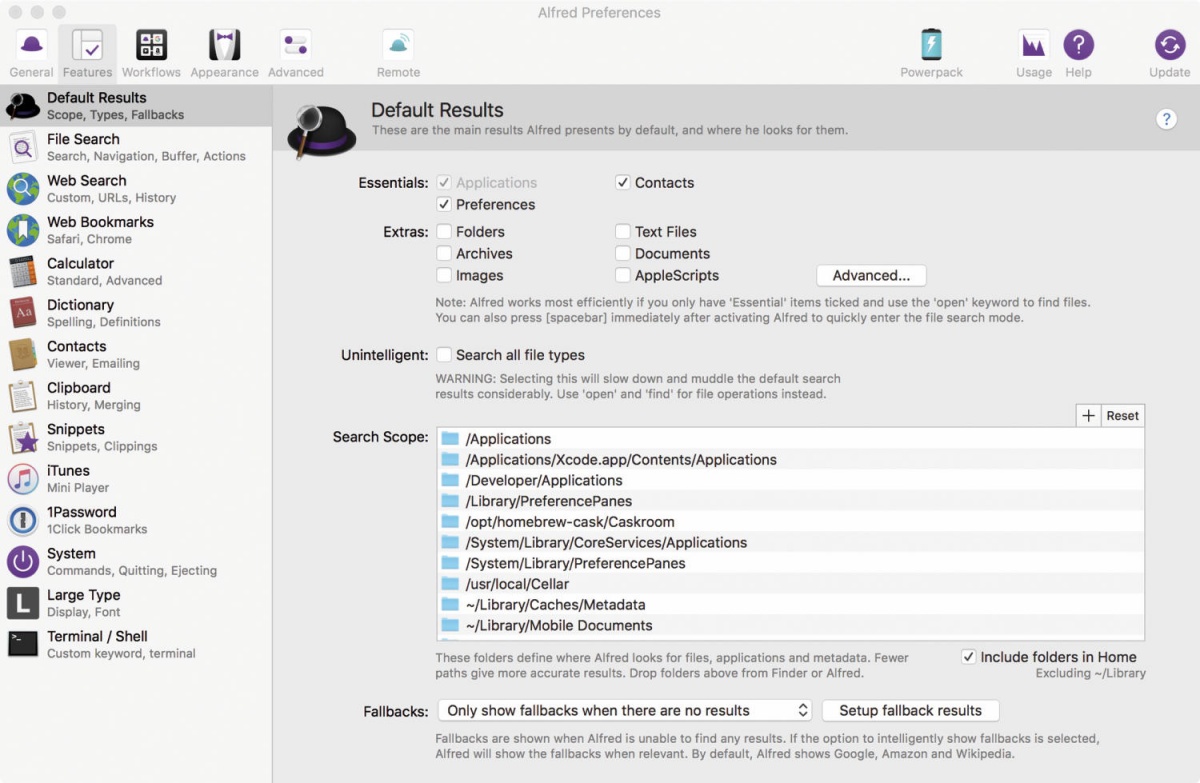Image resolution: width=1200 pixels, height=783 pixels.
Task: Toggle the Contacts essentials checkbox
Action: coord(622,183)
